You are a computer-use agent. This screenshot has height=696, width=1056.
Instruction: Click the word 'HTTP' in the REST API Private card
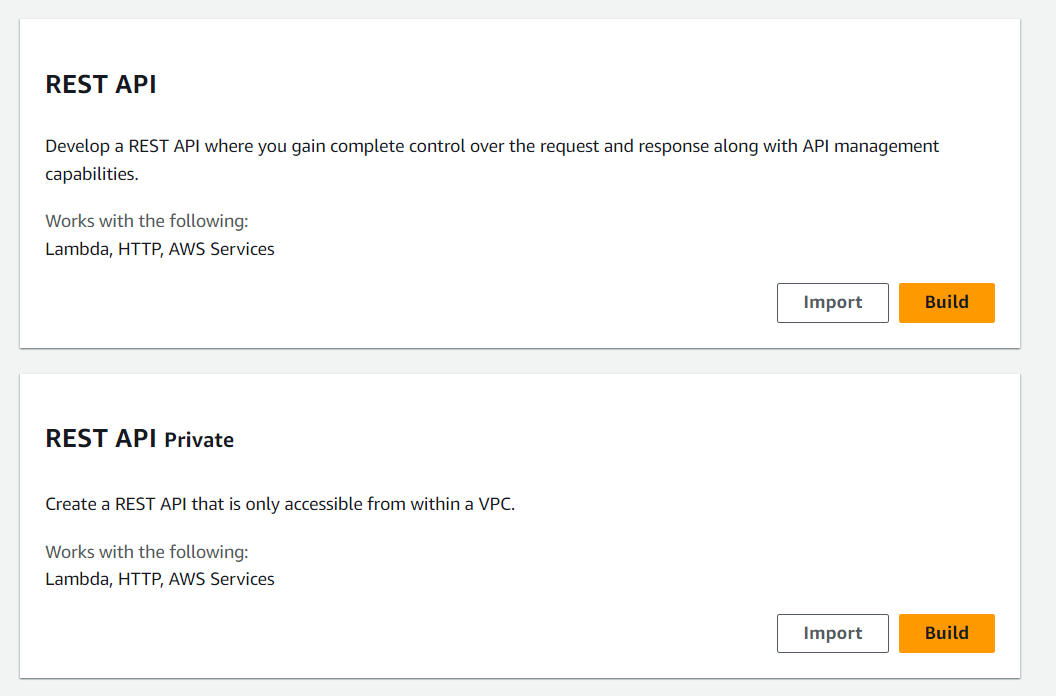point(139,579)
